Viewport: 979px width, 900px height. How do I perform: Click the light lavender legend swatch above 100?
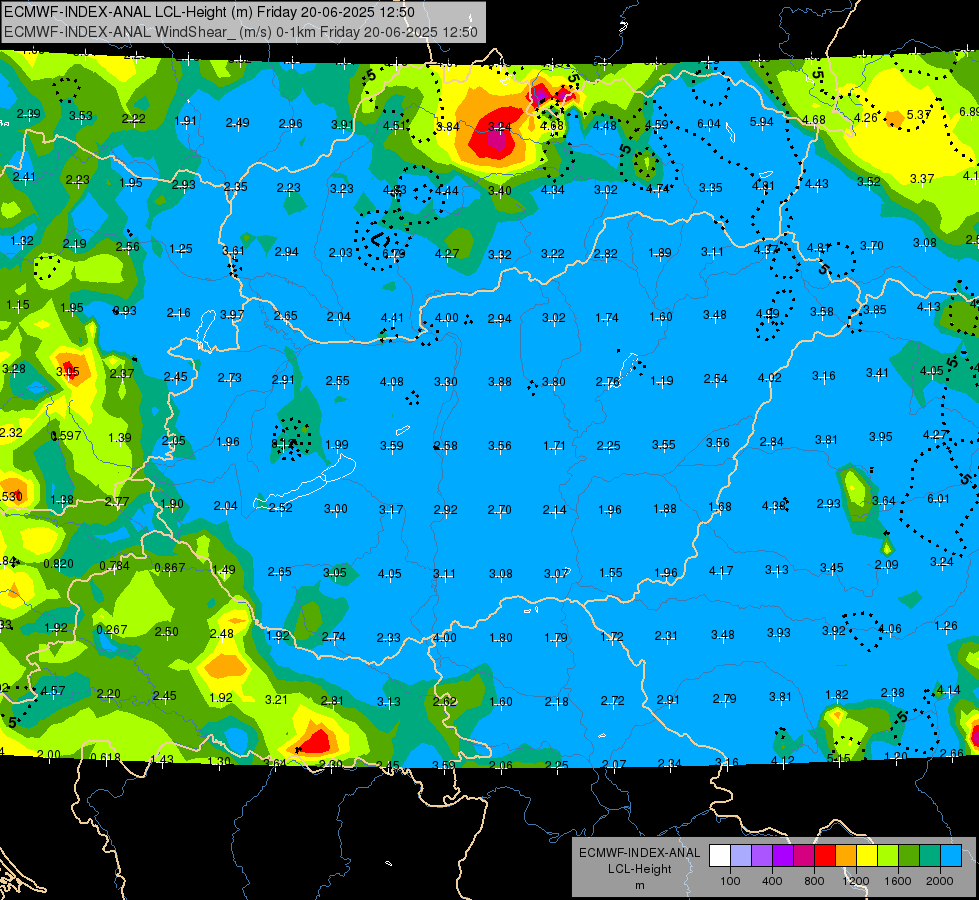(x=740, y=856)
